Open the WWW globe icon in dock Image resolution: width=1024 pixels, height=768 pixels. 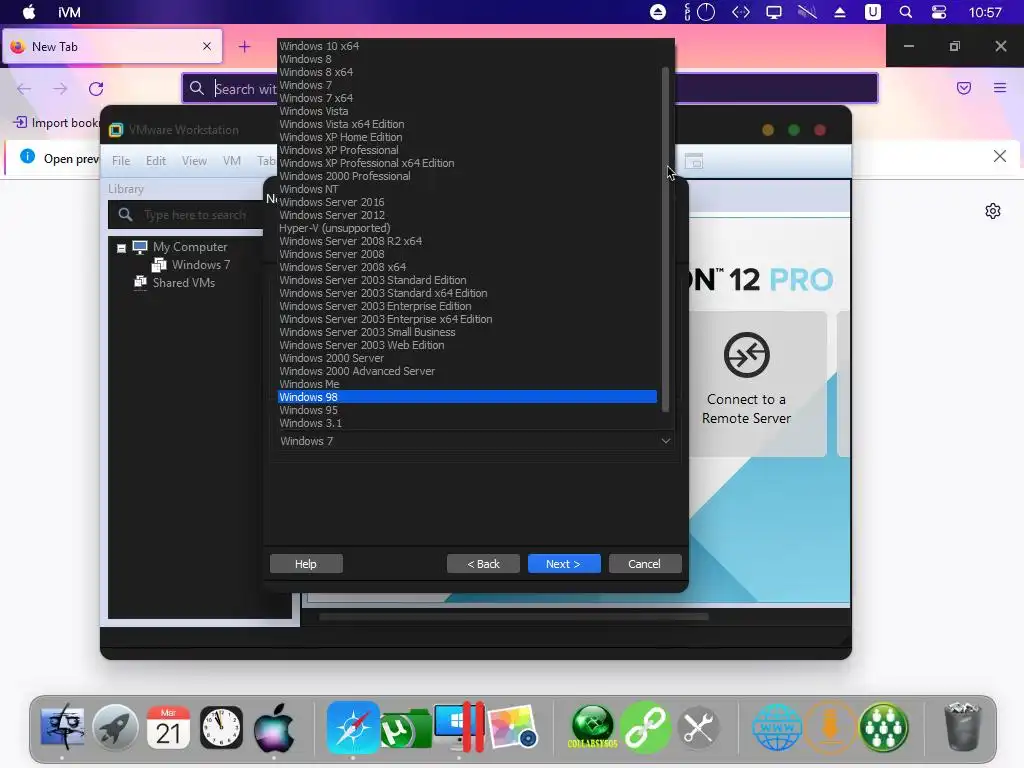[776, 728]
